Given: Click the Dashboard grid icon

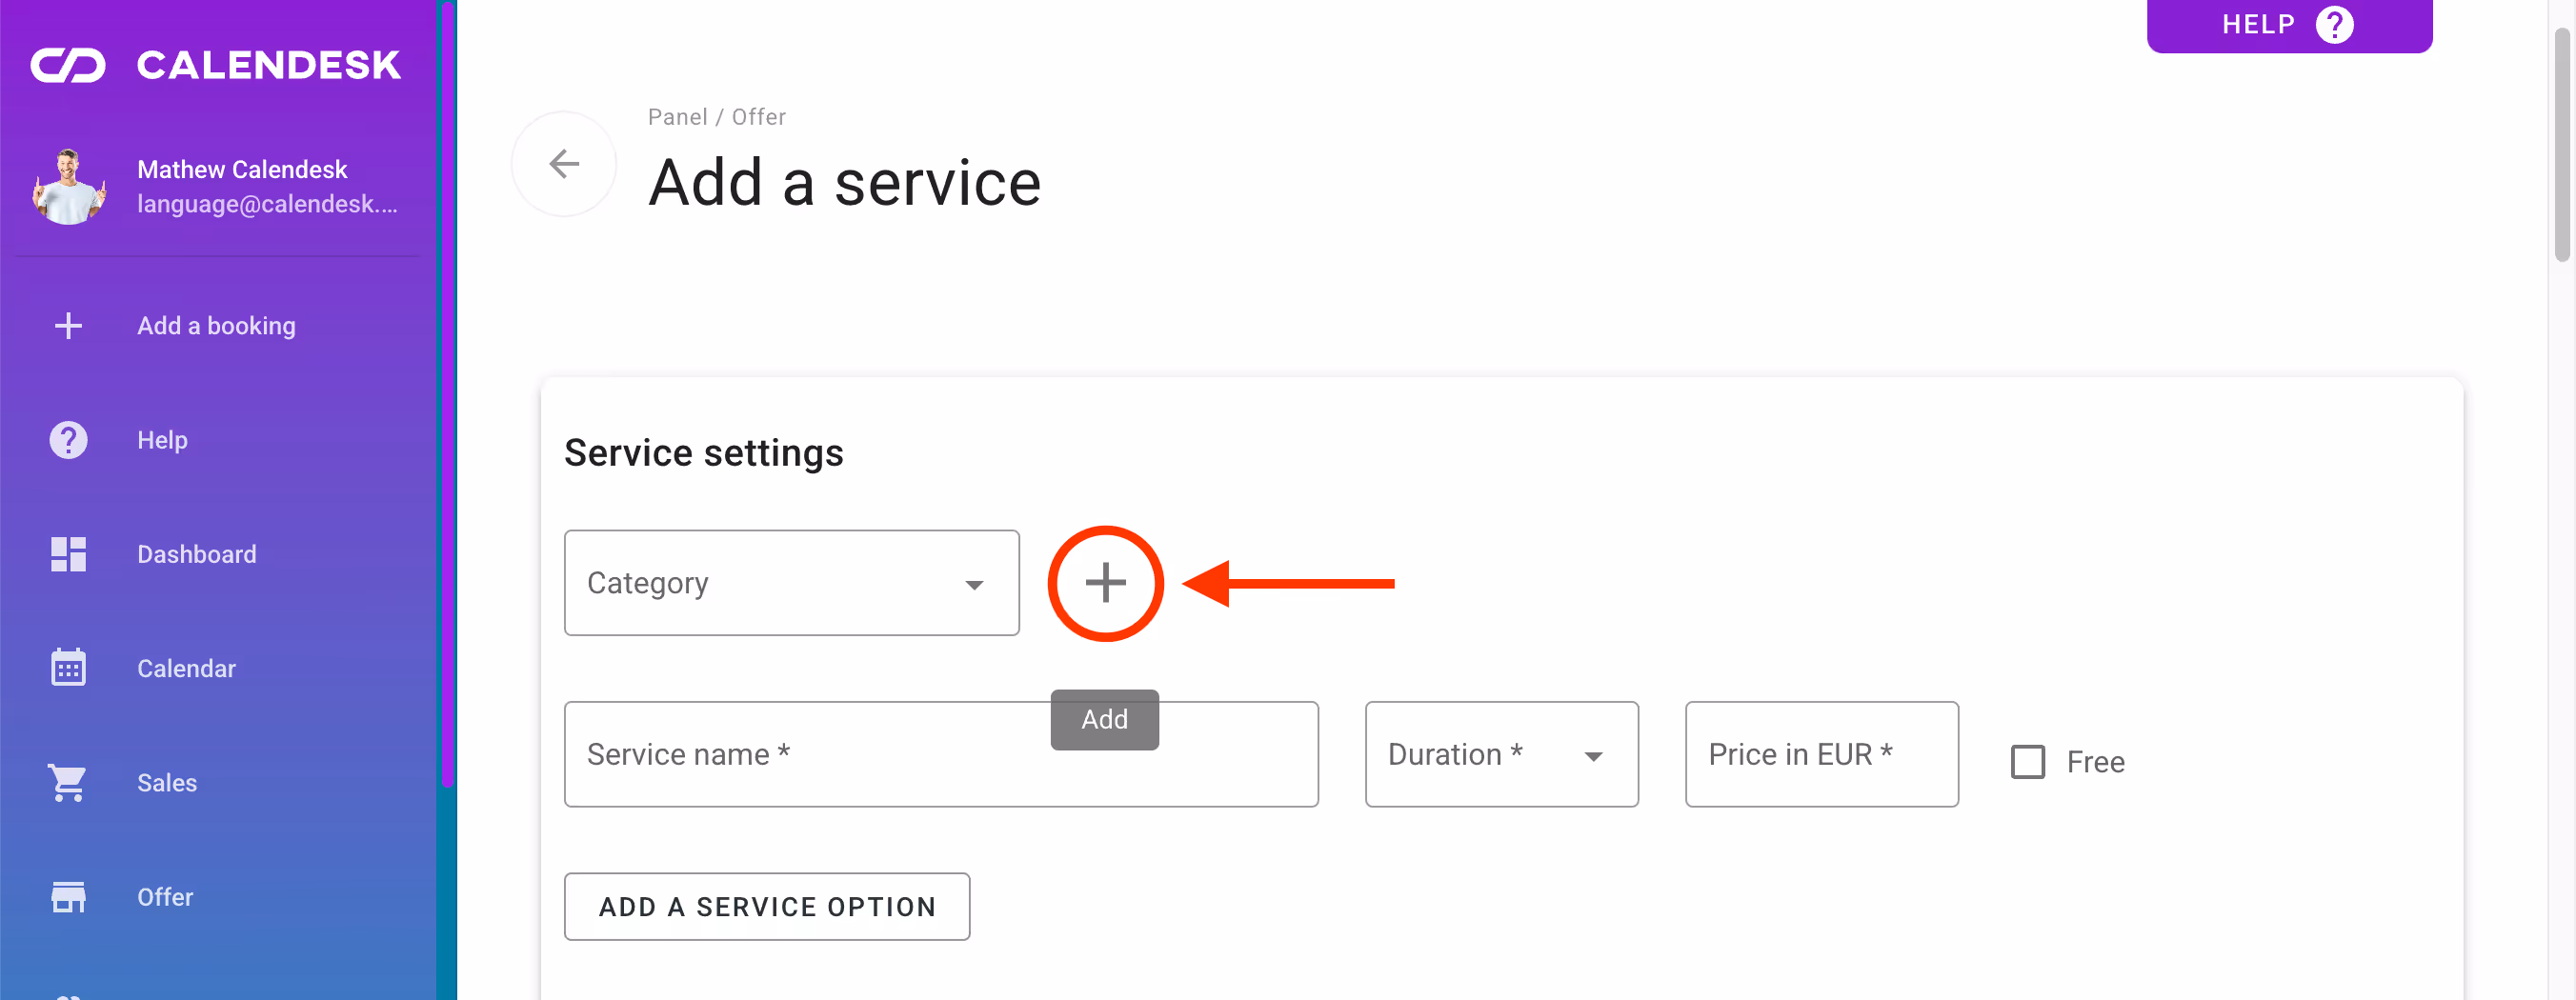Looking at the screenshot, I should point(68,554).
